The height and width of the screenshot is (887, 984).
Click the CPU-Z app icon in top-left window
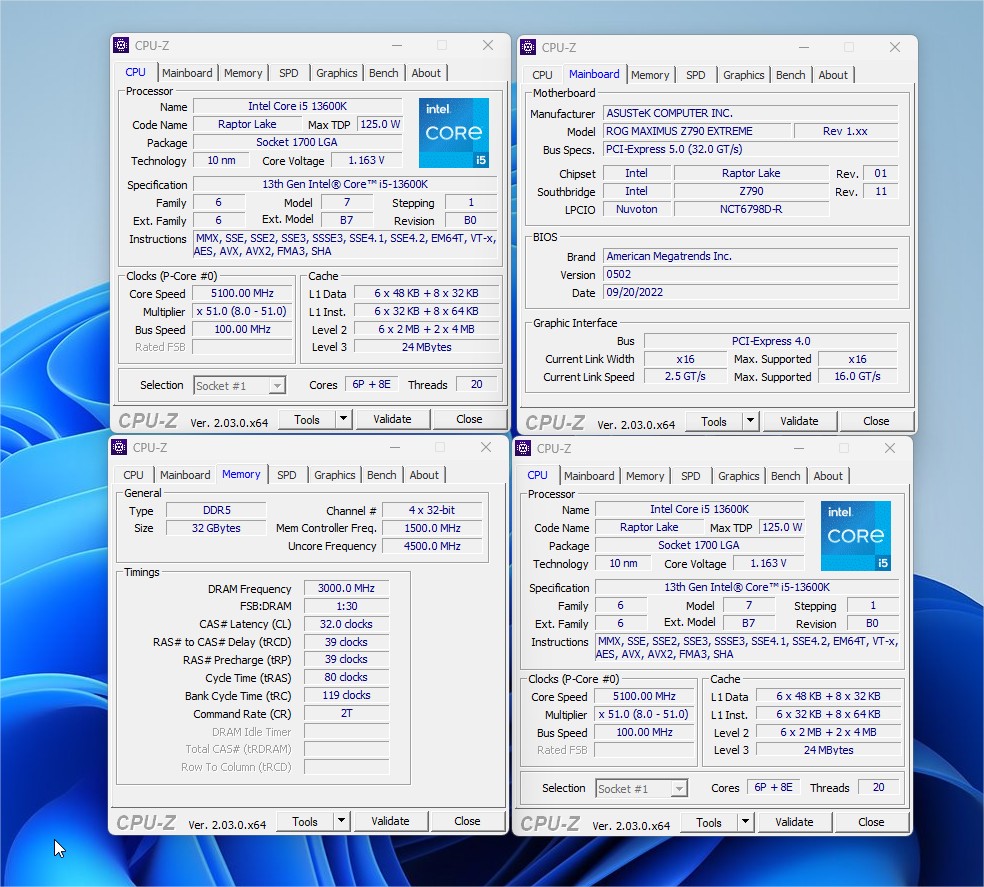pos(121,45)
